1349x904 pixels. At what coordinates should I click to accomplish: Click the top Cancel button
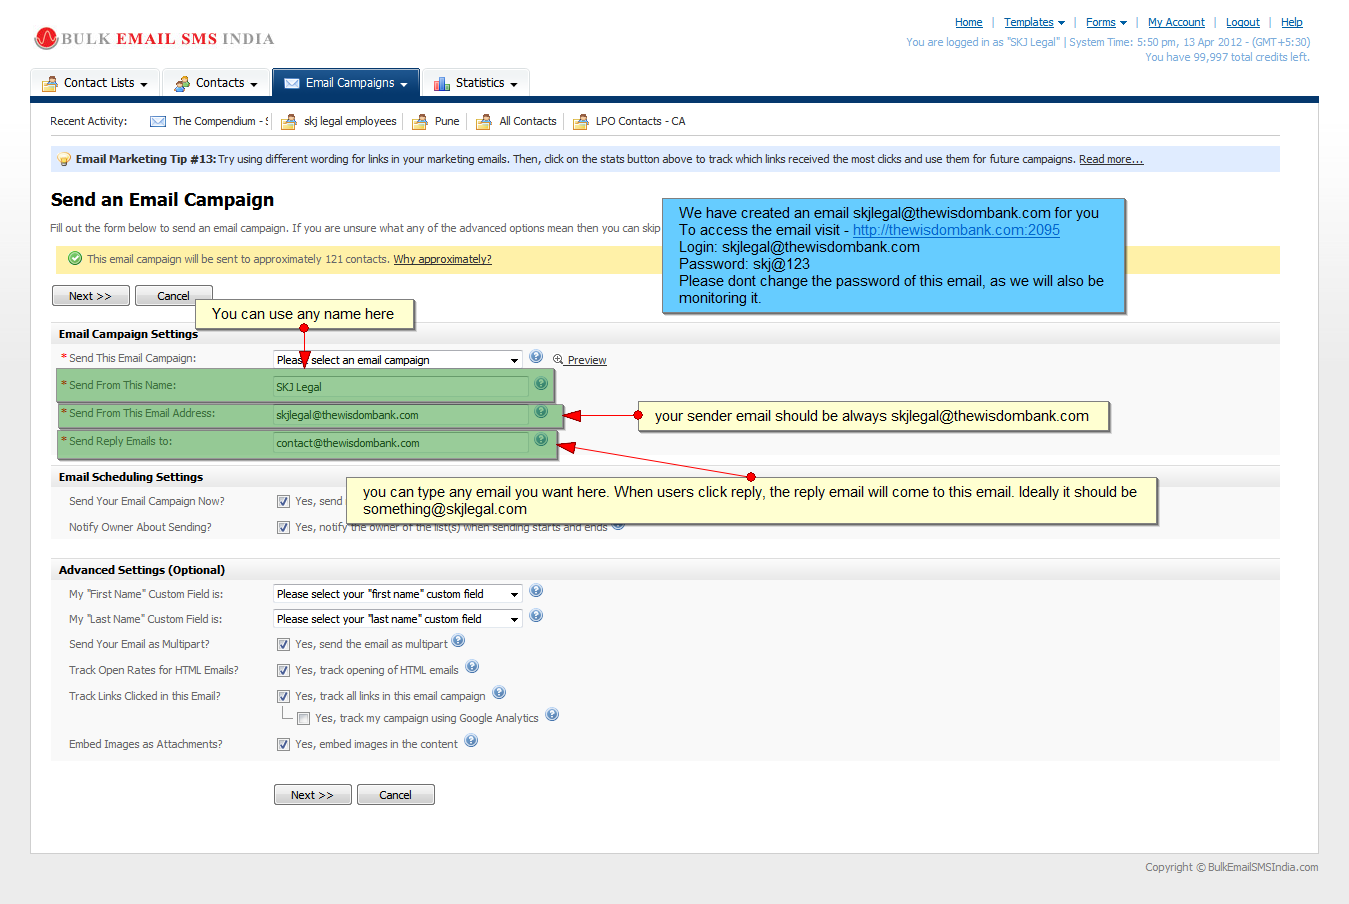[x=173, y=296]
